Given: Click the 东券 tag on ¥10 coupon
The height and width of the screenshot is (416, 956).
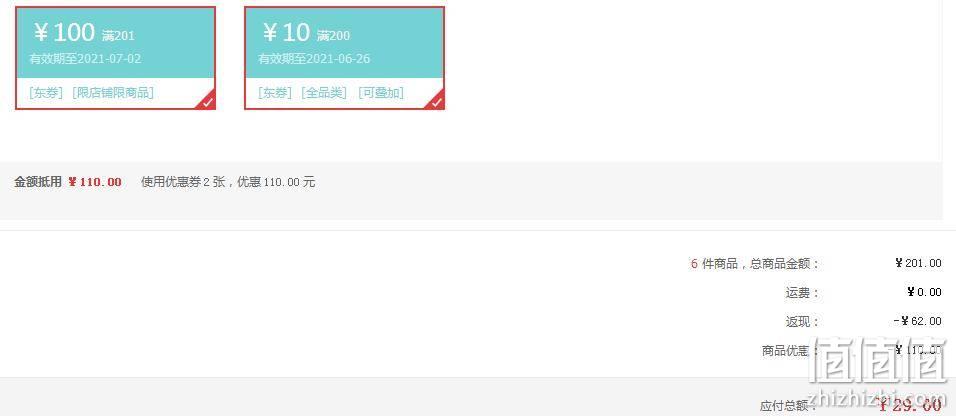Looking at the screenshot, I should tap(275, 93).
